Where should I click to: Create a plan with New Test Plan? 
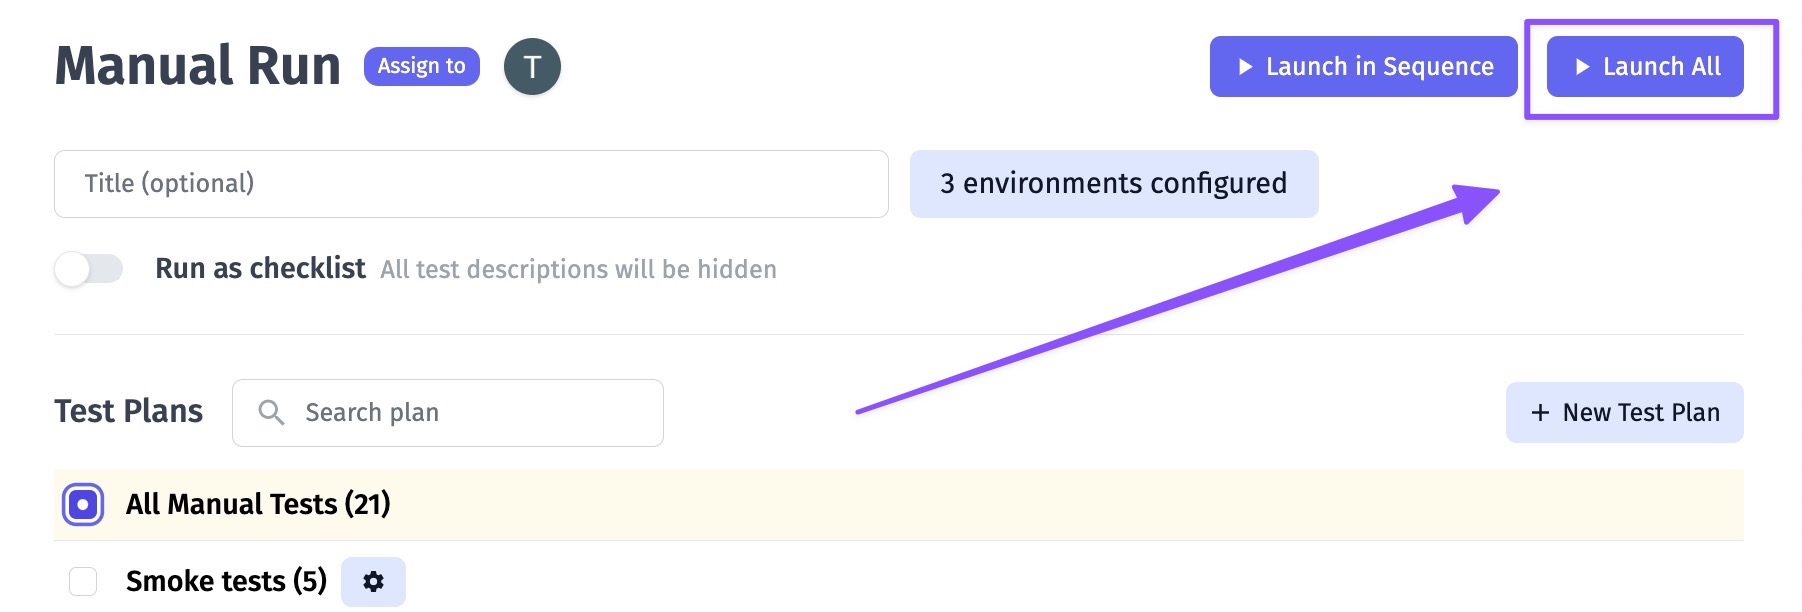coord(1625,412)
